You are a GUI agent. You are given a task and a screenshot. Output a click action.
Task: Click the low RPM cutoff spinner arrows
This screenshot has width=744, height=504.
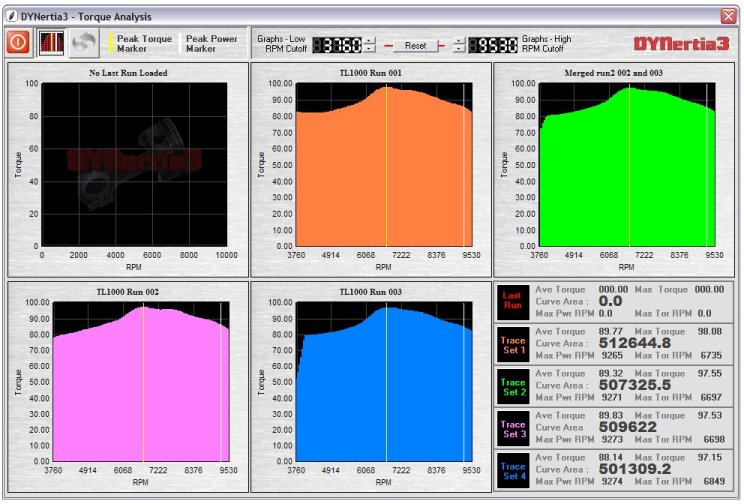click(370, 45)
